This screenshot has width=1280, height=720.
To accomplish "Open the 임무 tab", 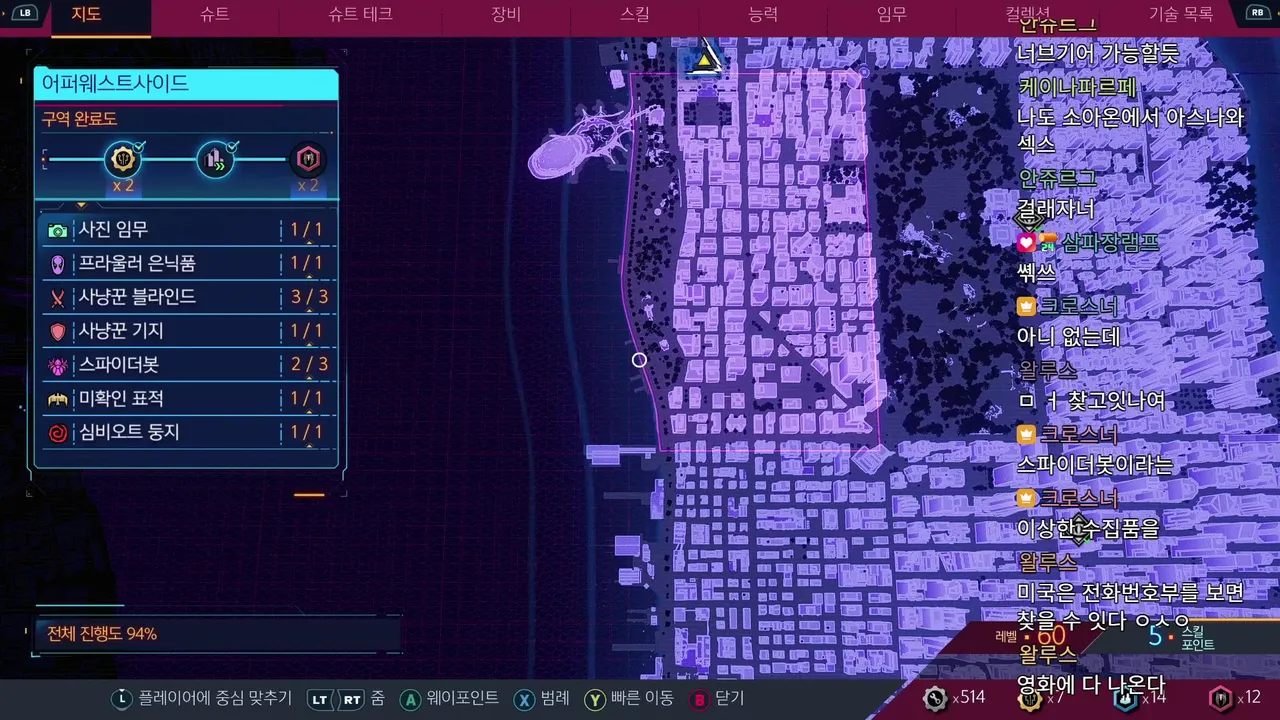I will point(891,14).
